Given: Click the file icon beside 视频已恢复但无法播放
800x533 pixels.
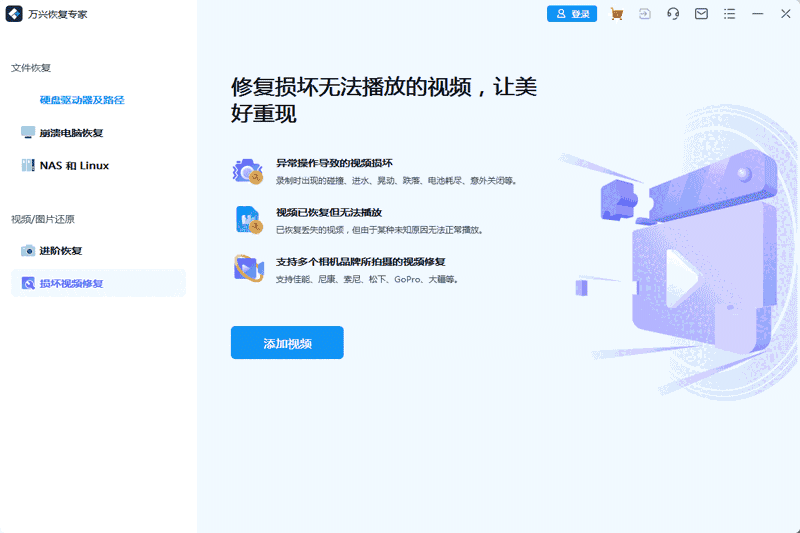Looking at the screenshot, I should tap(248, 220).
